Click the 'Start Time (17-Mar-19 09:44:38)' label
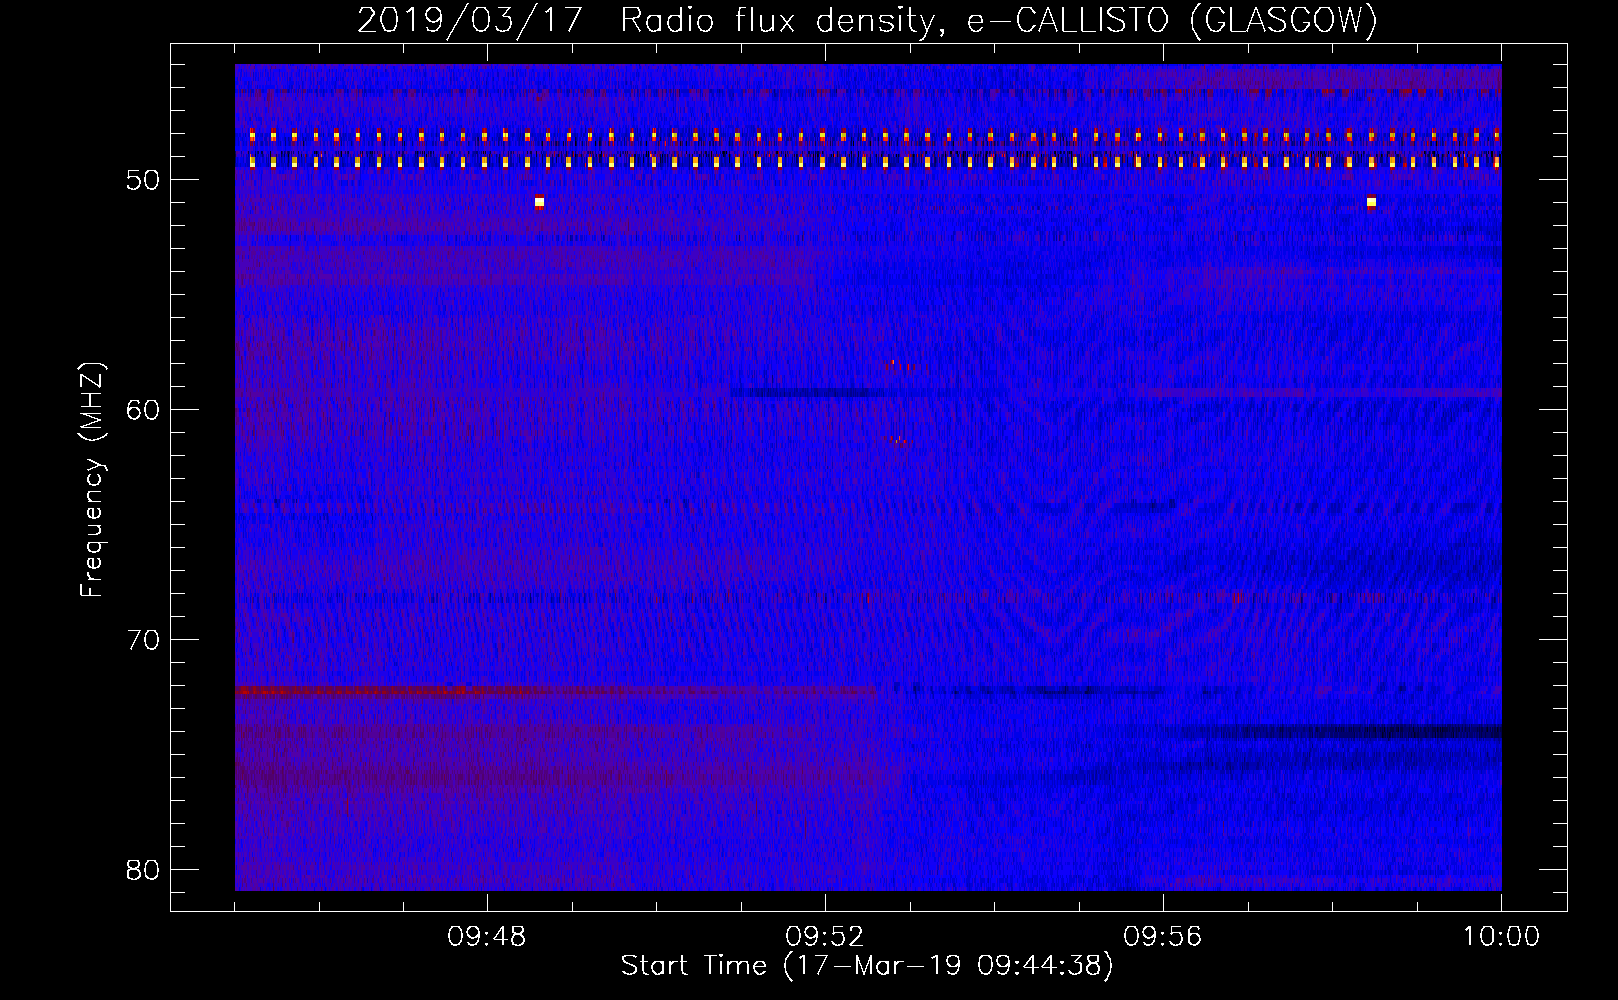Image resolution: width=1618 pixels, height=1000 pixels. pyautogui.click(x=867, y=966)
